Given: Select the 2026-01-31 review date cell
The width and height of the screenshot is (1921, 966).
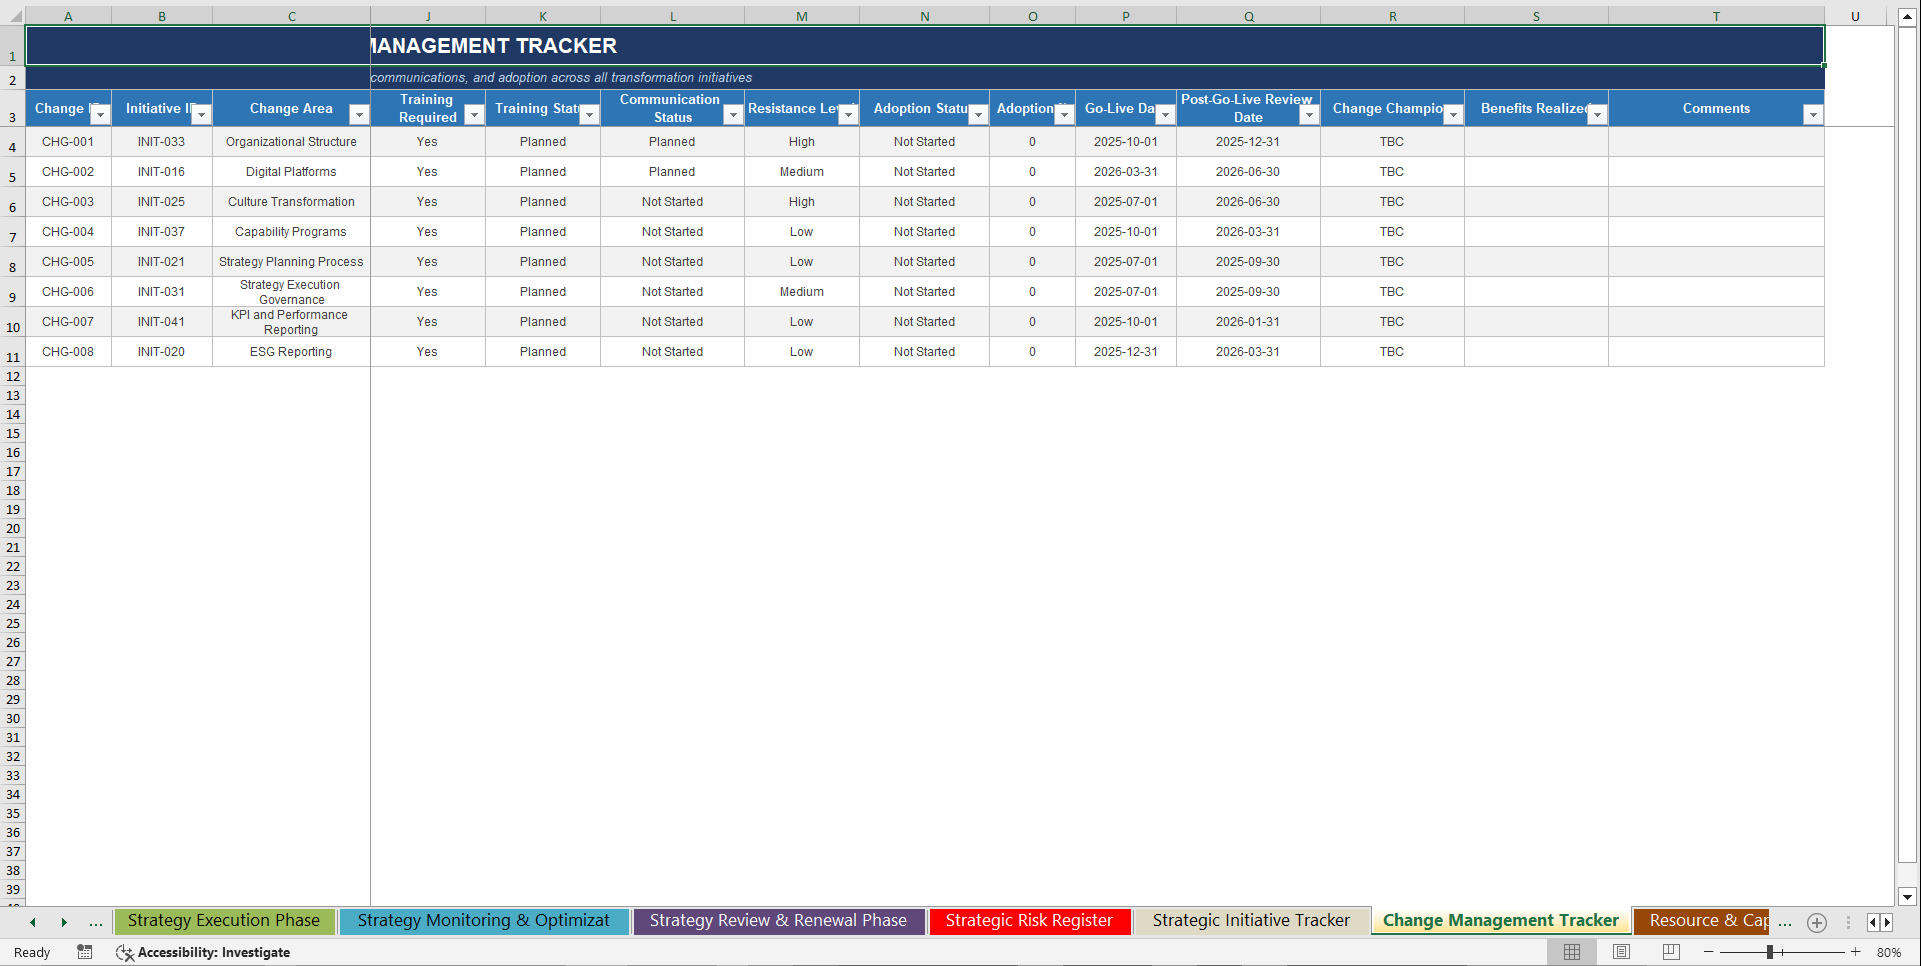Looking at the screenshot, I should coord(1248,322).
